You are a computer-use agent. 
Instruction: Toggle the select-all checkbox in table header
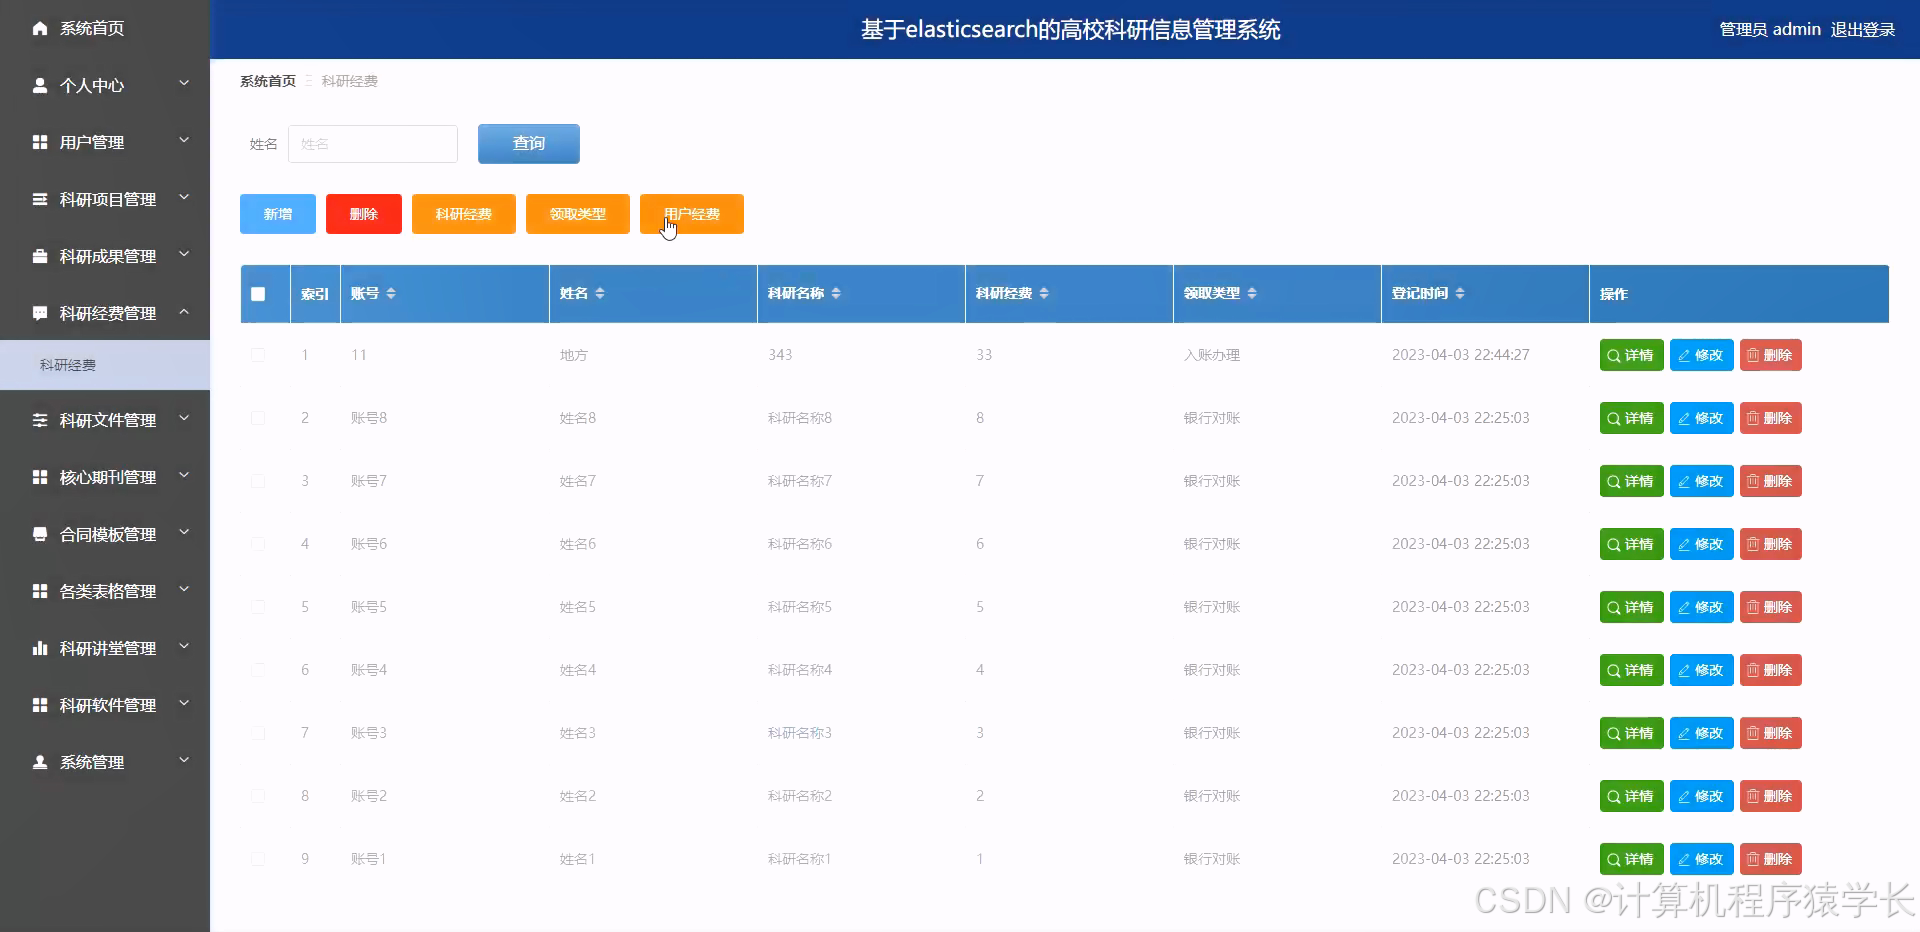(x=258, y=294)
